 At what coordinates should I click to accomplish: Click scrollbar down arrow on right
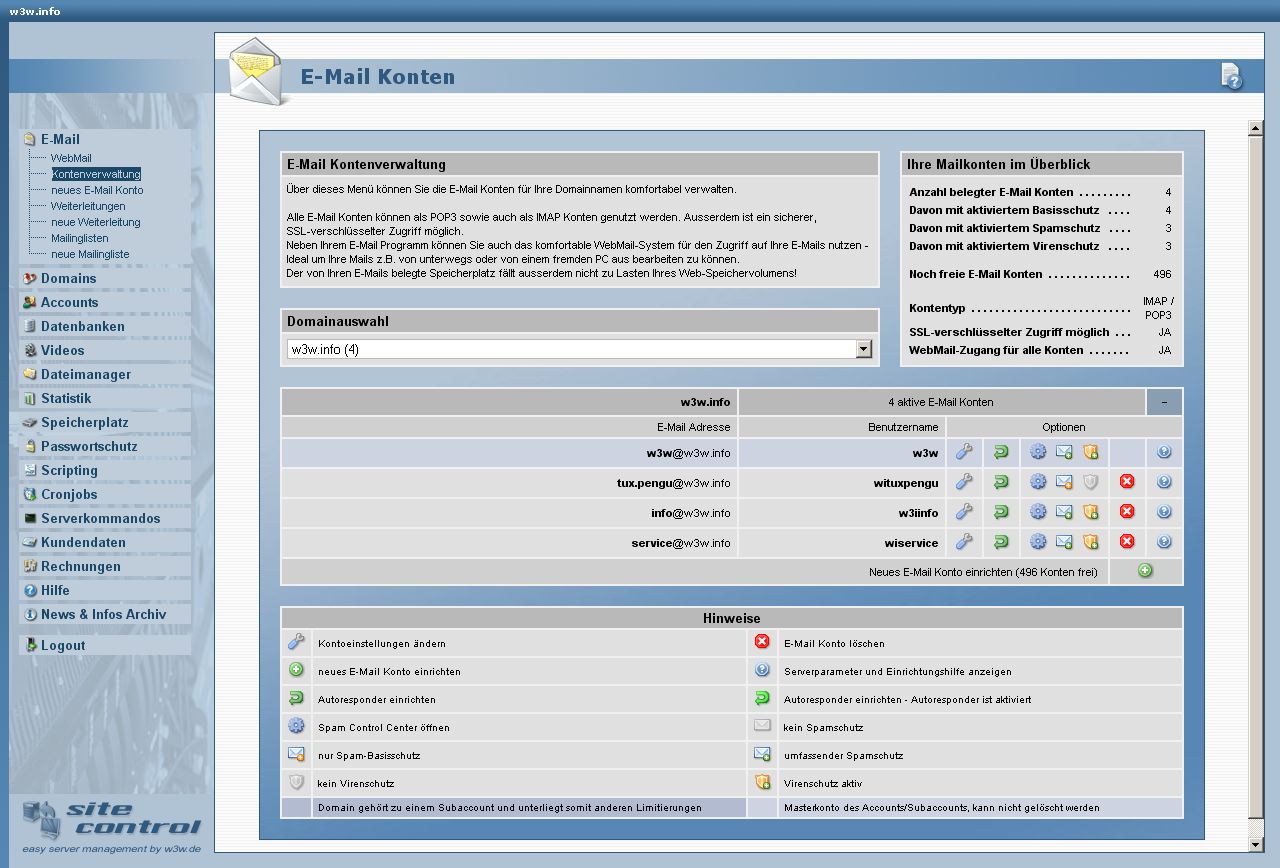point(1256,844)
